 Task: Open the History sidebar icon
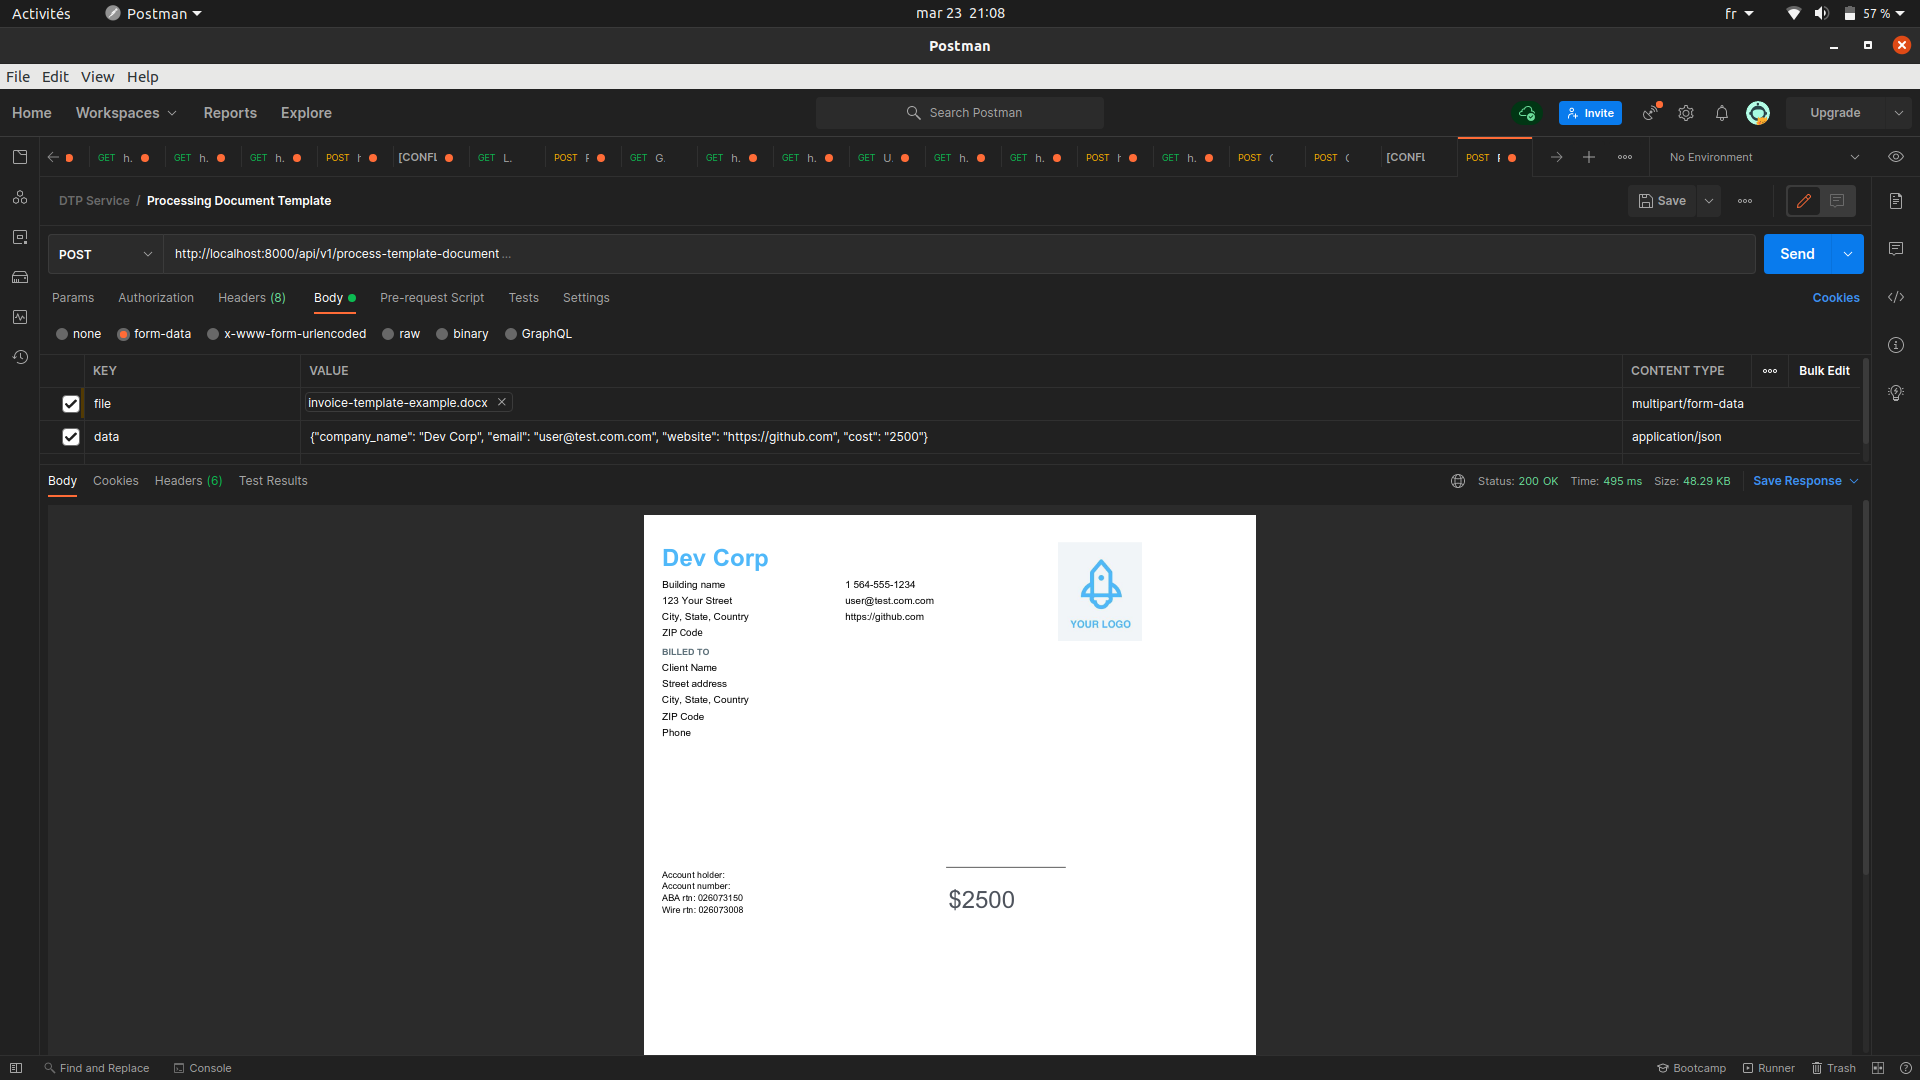point(20,357)
